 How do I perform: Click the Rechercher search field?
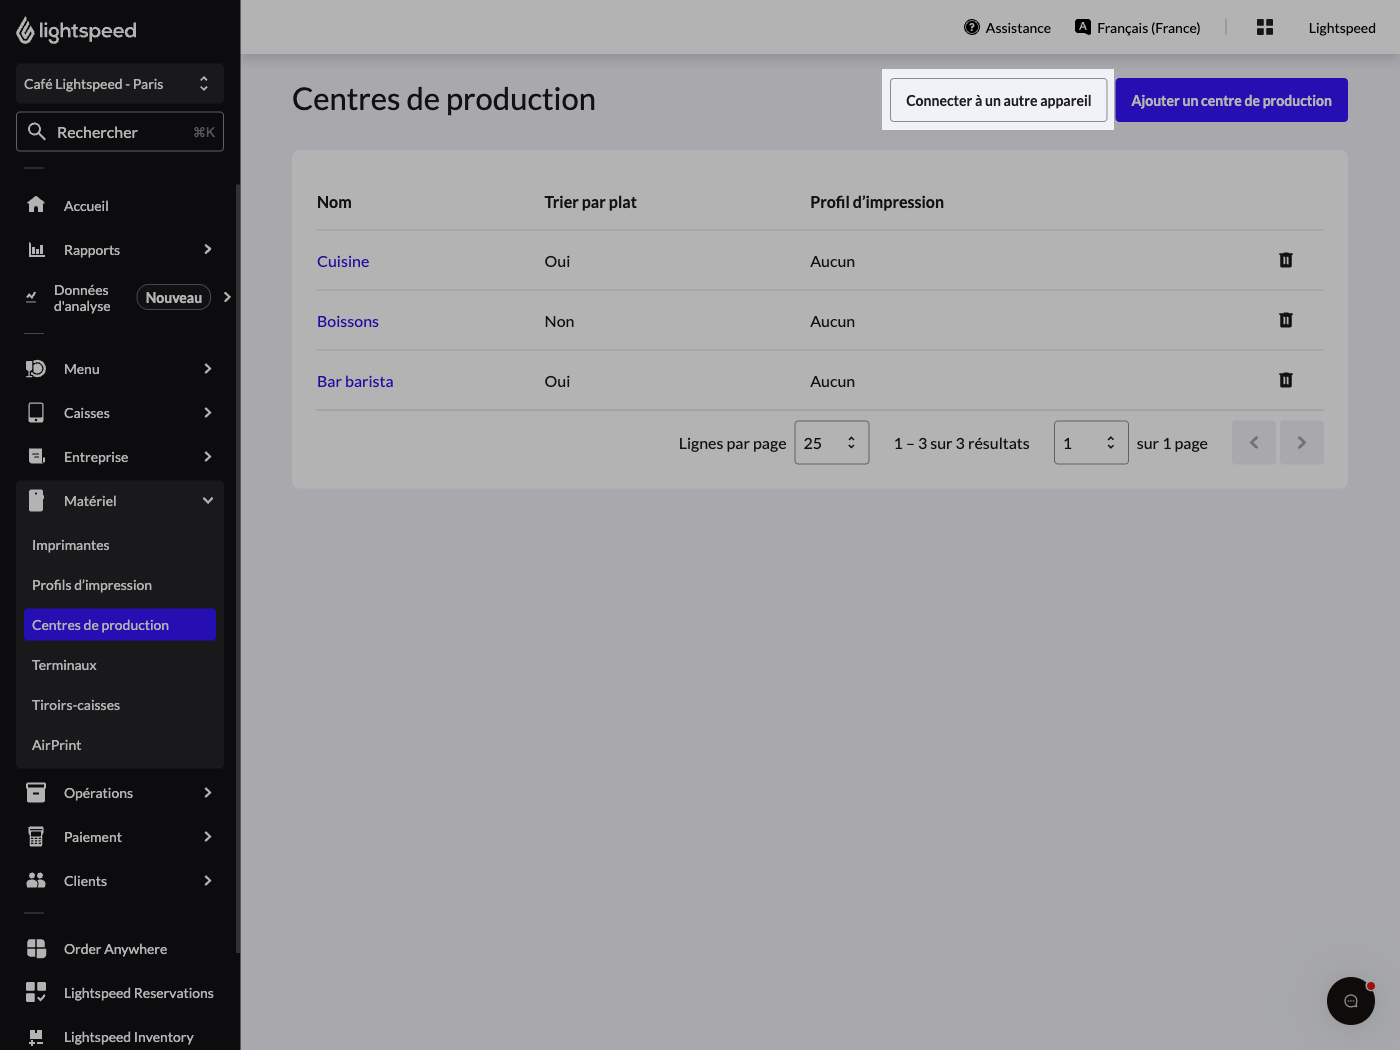(120, 132)
